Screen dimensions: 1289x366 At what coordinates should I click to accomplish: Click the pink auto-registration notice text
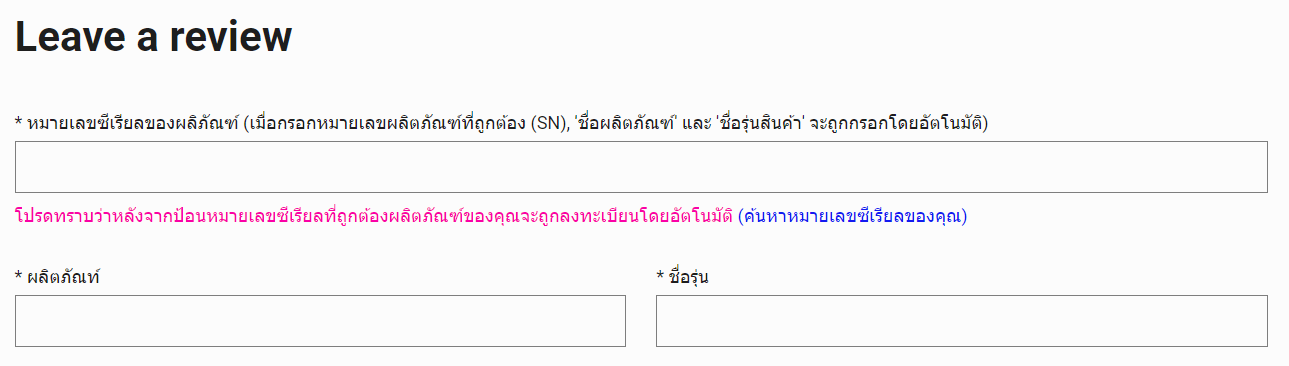click(374, 216)
